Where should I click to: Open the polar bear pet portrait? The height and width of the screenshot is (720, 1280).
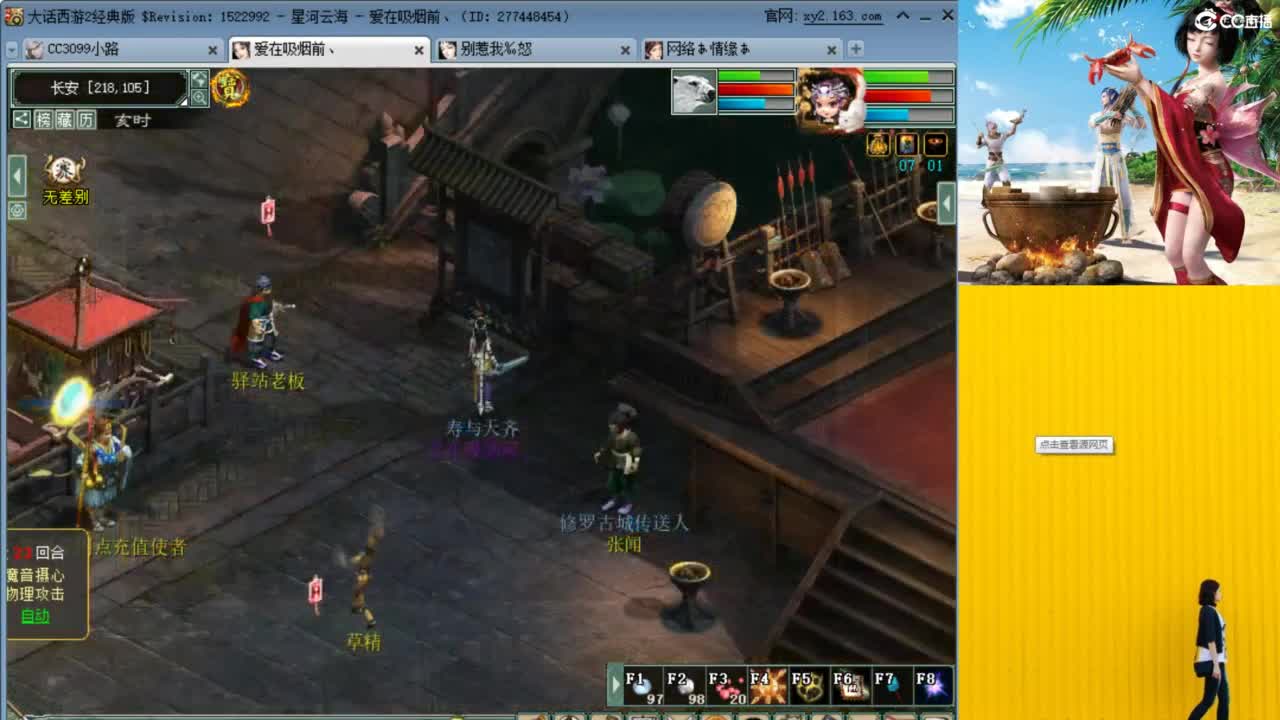[694, 92]
